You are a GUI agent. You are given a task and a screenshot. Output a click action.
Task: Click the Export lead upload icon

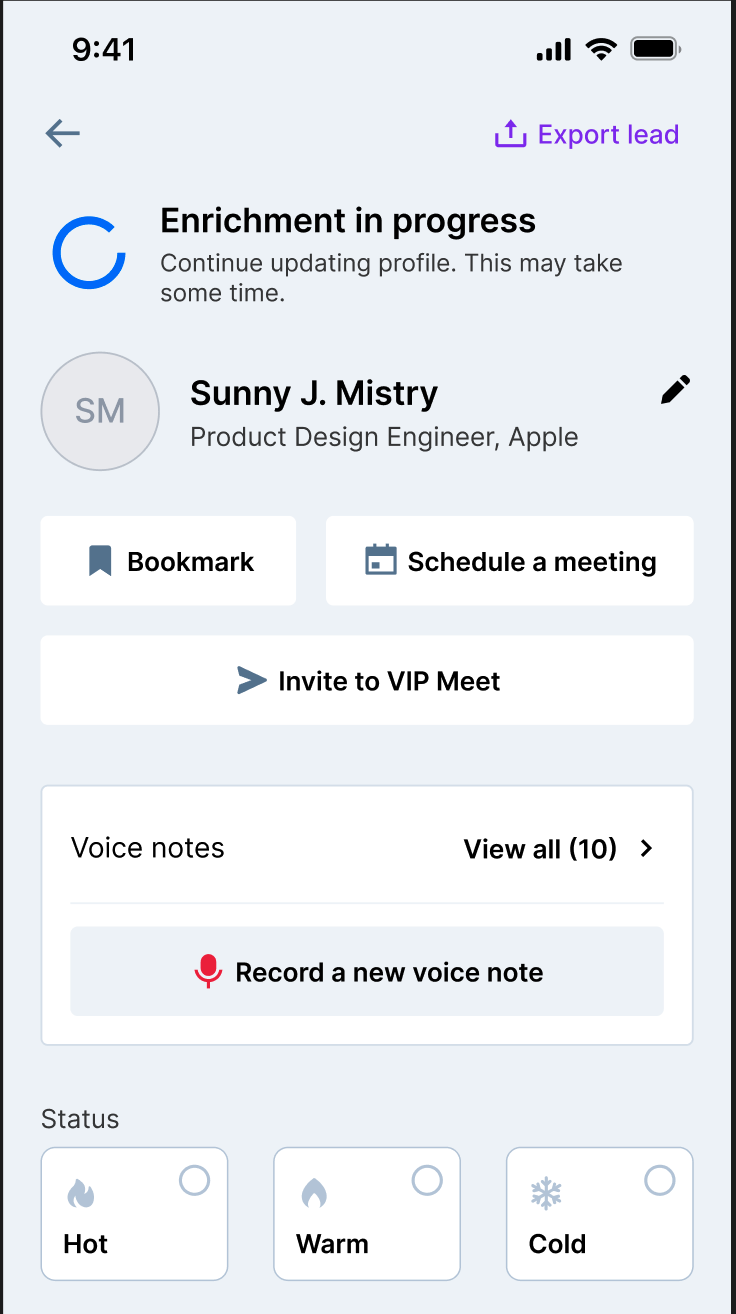pos(510,134)
